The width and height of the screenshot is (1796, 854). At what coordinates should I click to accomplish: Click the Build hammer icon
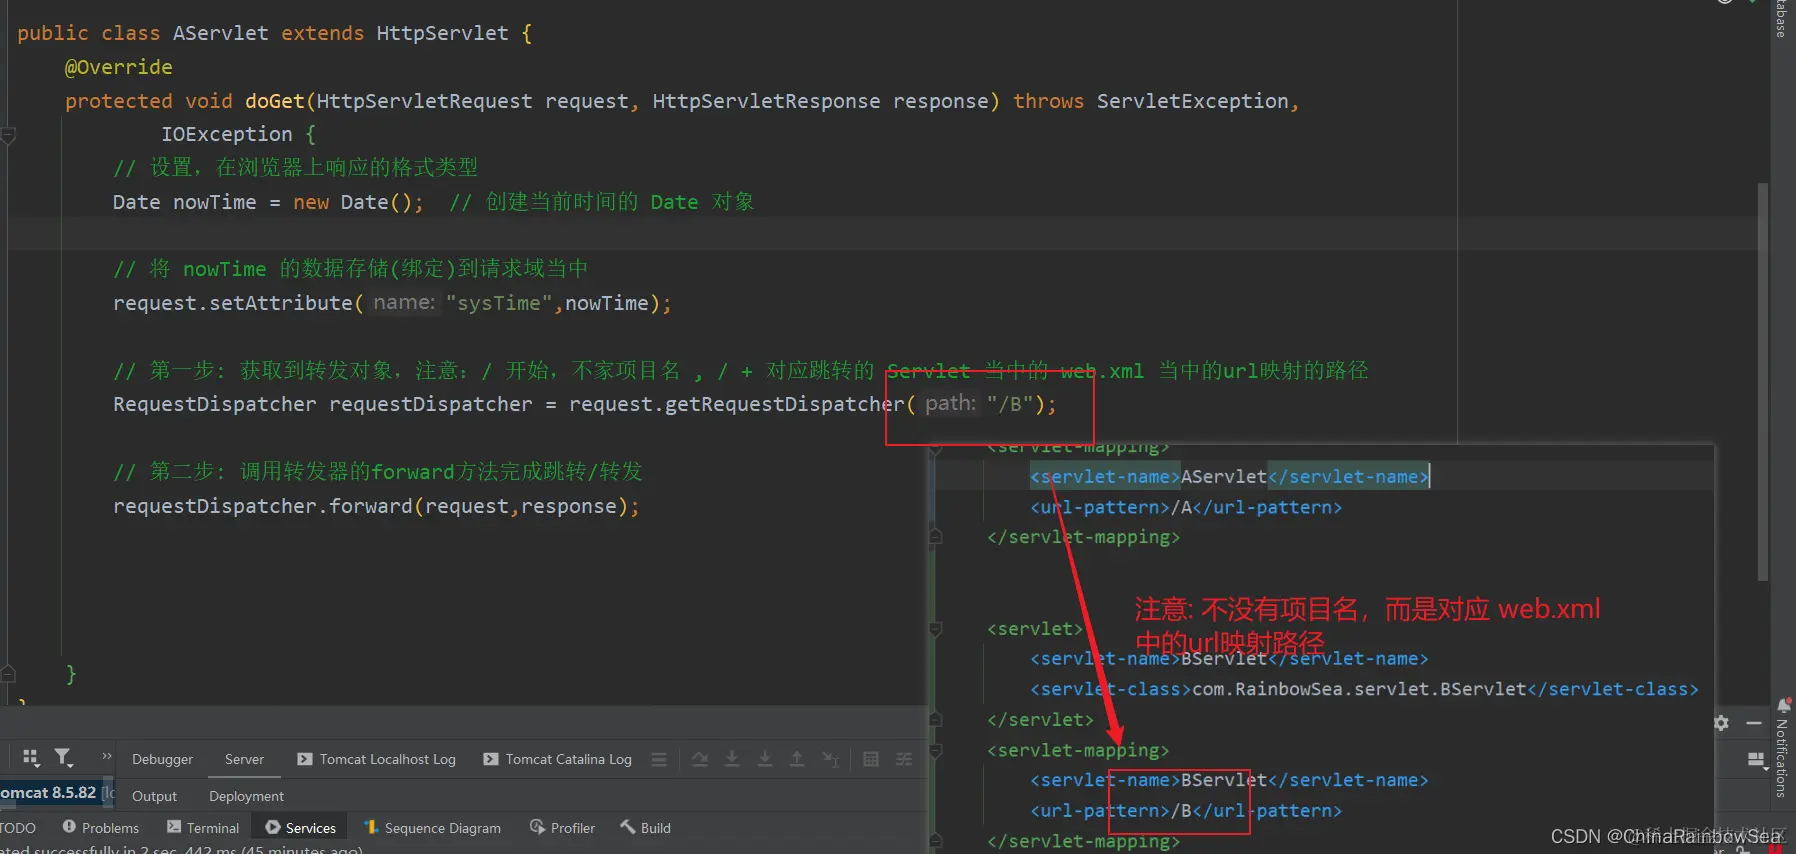(628, 827)
